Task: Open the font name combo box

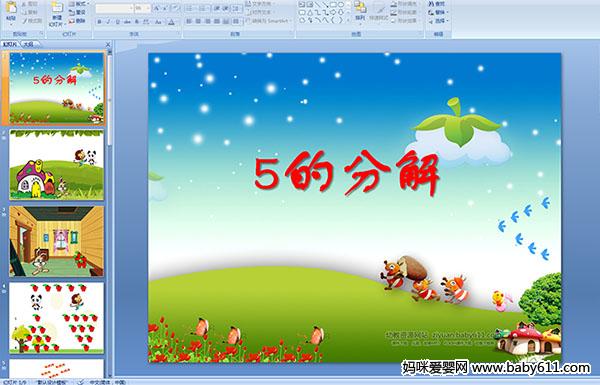Action: click(x=114, y=8)
